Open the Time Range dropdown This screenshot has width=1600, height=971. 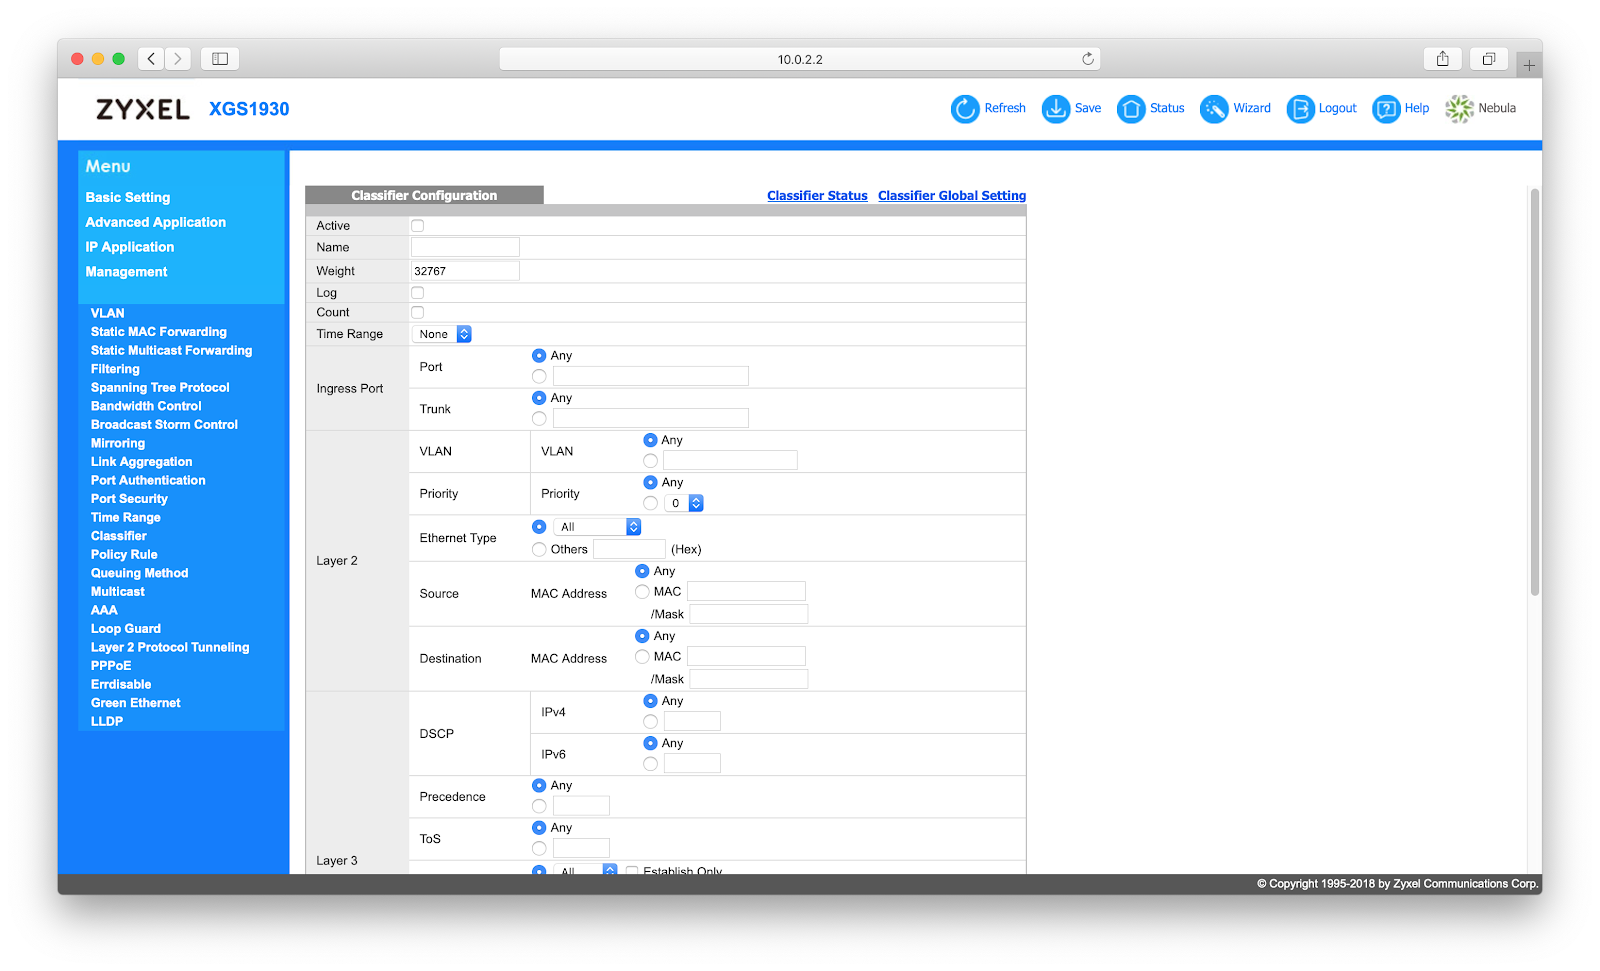click(443, 334)
